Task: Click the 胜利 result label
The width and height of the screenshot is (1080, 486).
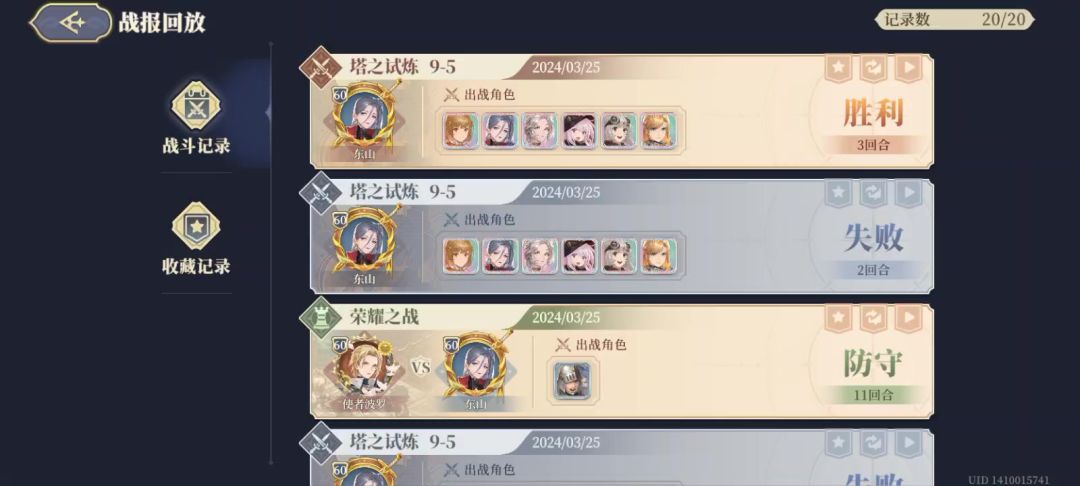Action: (x=873, y=114)
